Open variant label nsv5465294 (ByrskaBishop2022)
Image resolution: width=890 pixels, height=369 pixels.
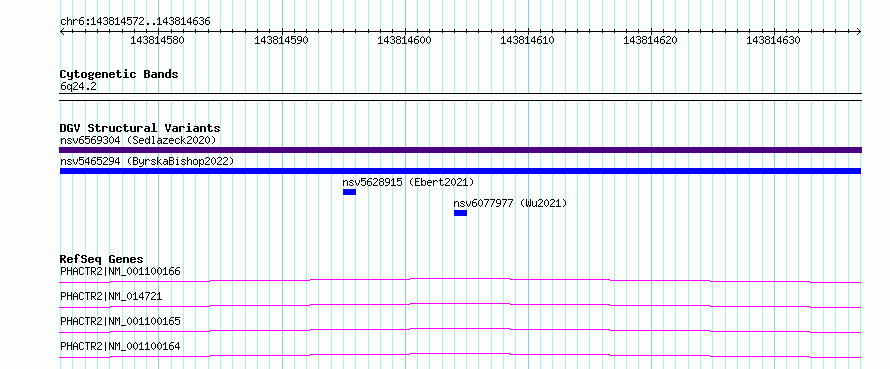147,161
